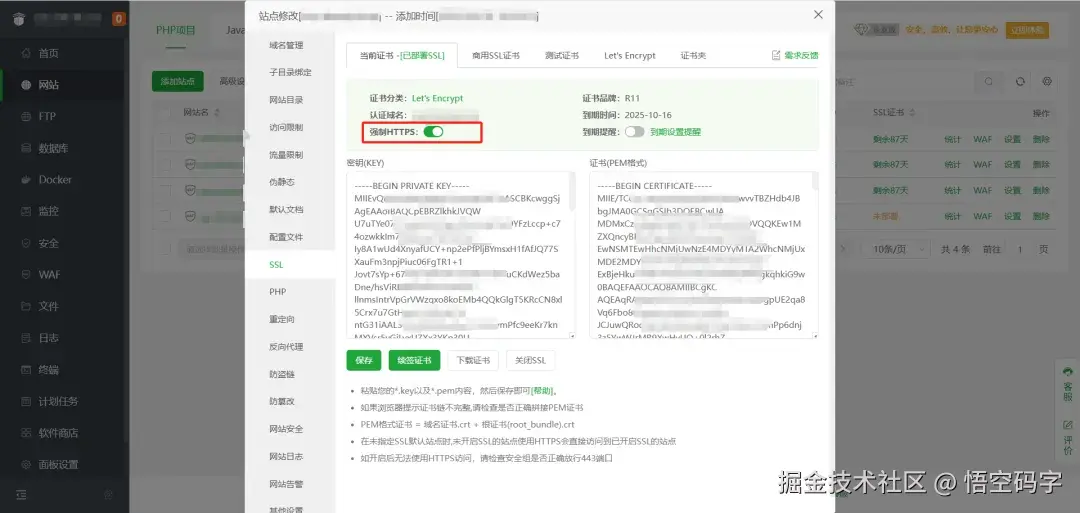
Task: Switch to the 测试证书 tab
Action: click(561, 56)
